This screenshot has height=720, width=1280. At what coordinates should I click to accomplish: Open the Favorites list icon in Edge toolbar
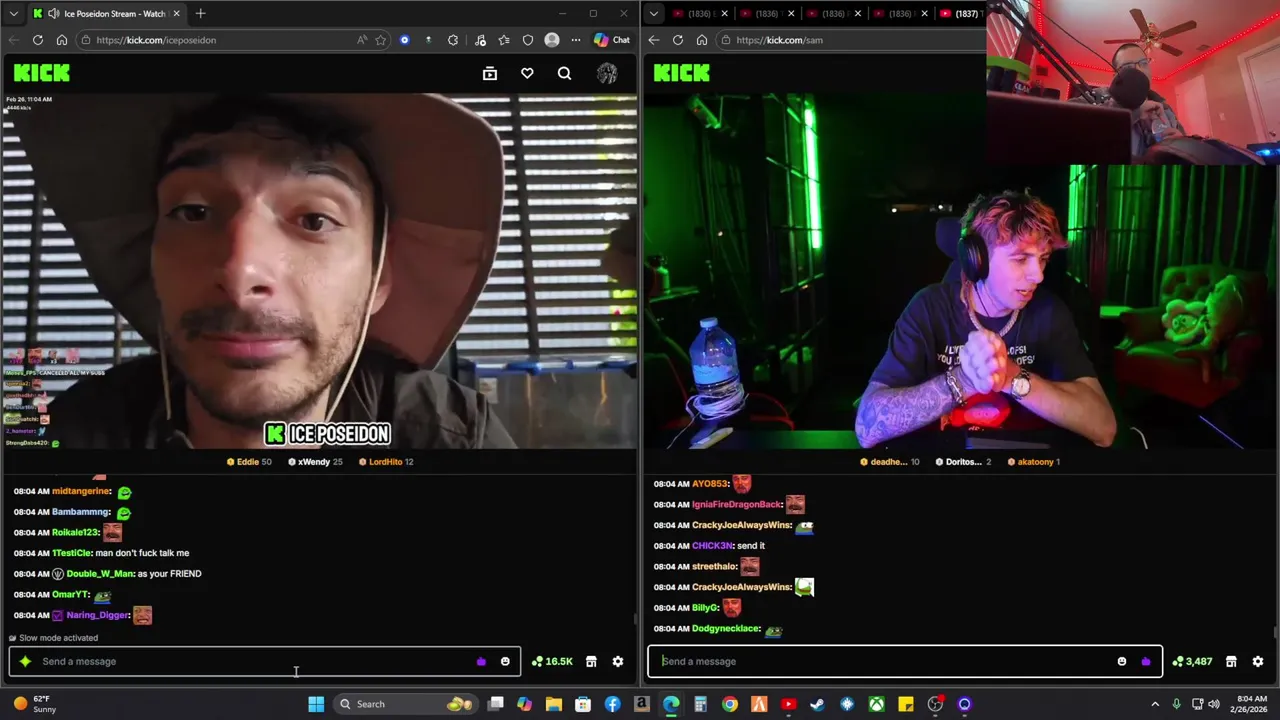click(504, 40)
